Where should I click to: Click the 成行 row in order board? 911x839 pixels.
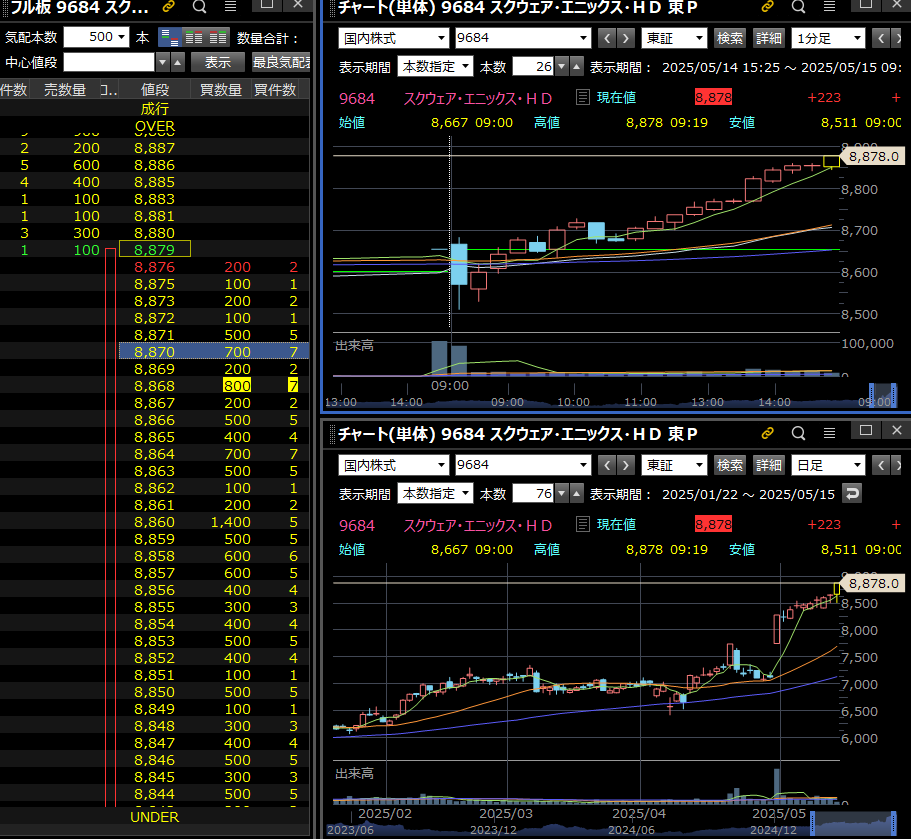155,109
